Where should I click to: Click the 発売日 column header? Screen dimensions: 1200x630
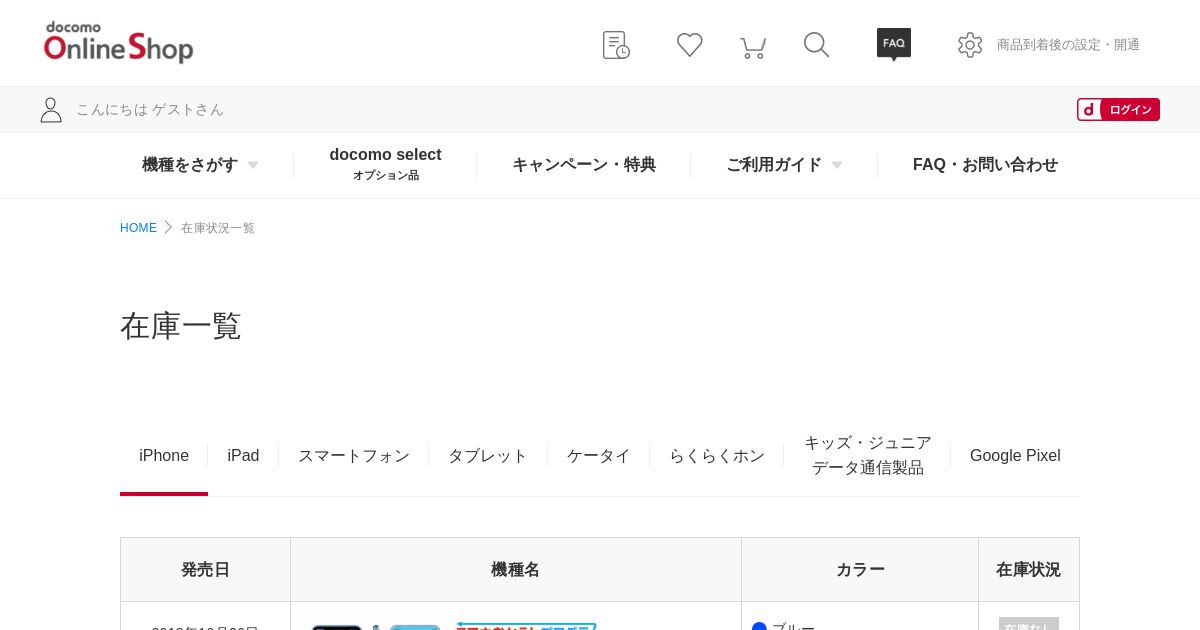205,570
